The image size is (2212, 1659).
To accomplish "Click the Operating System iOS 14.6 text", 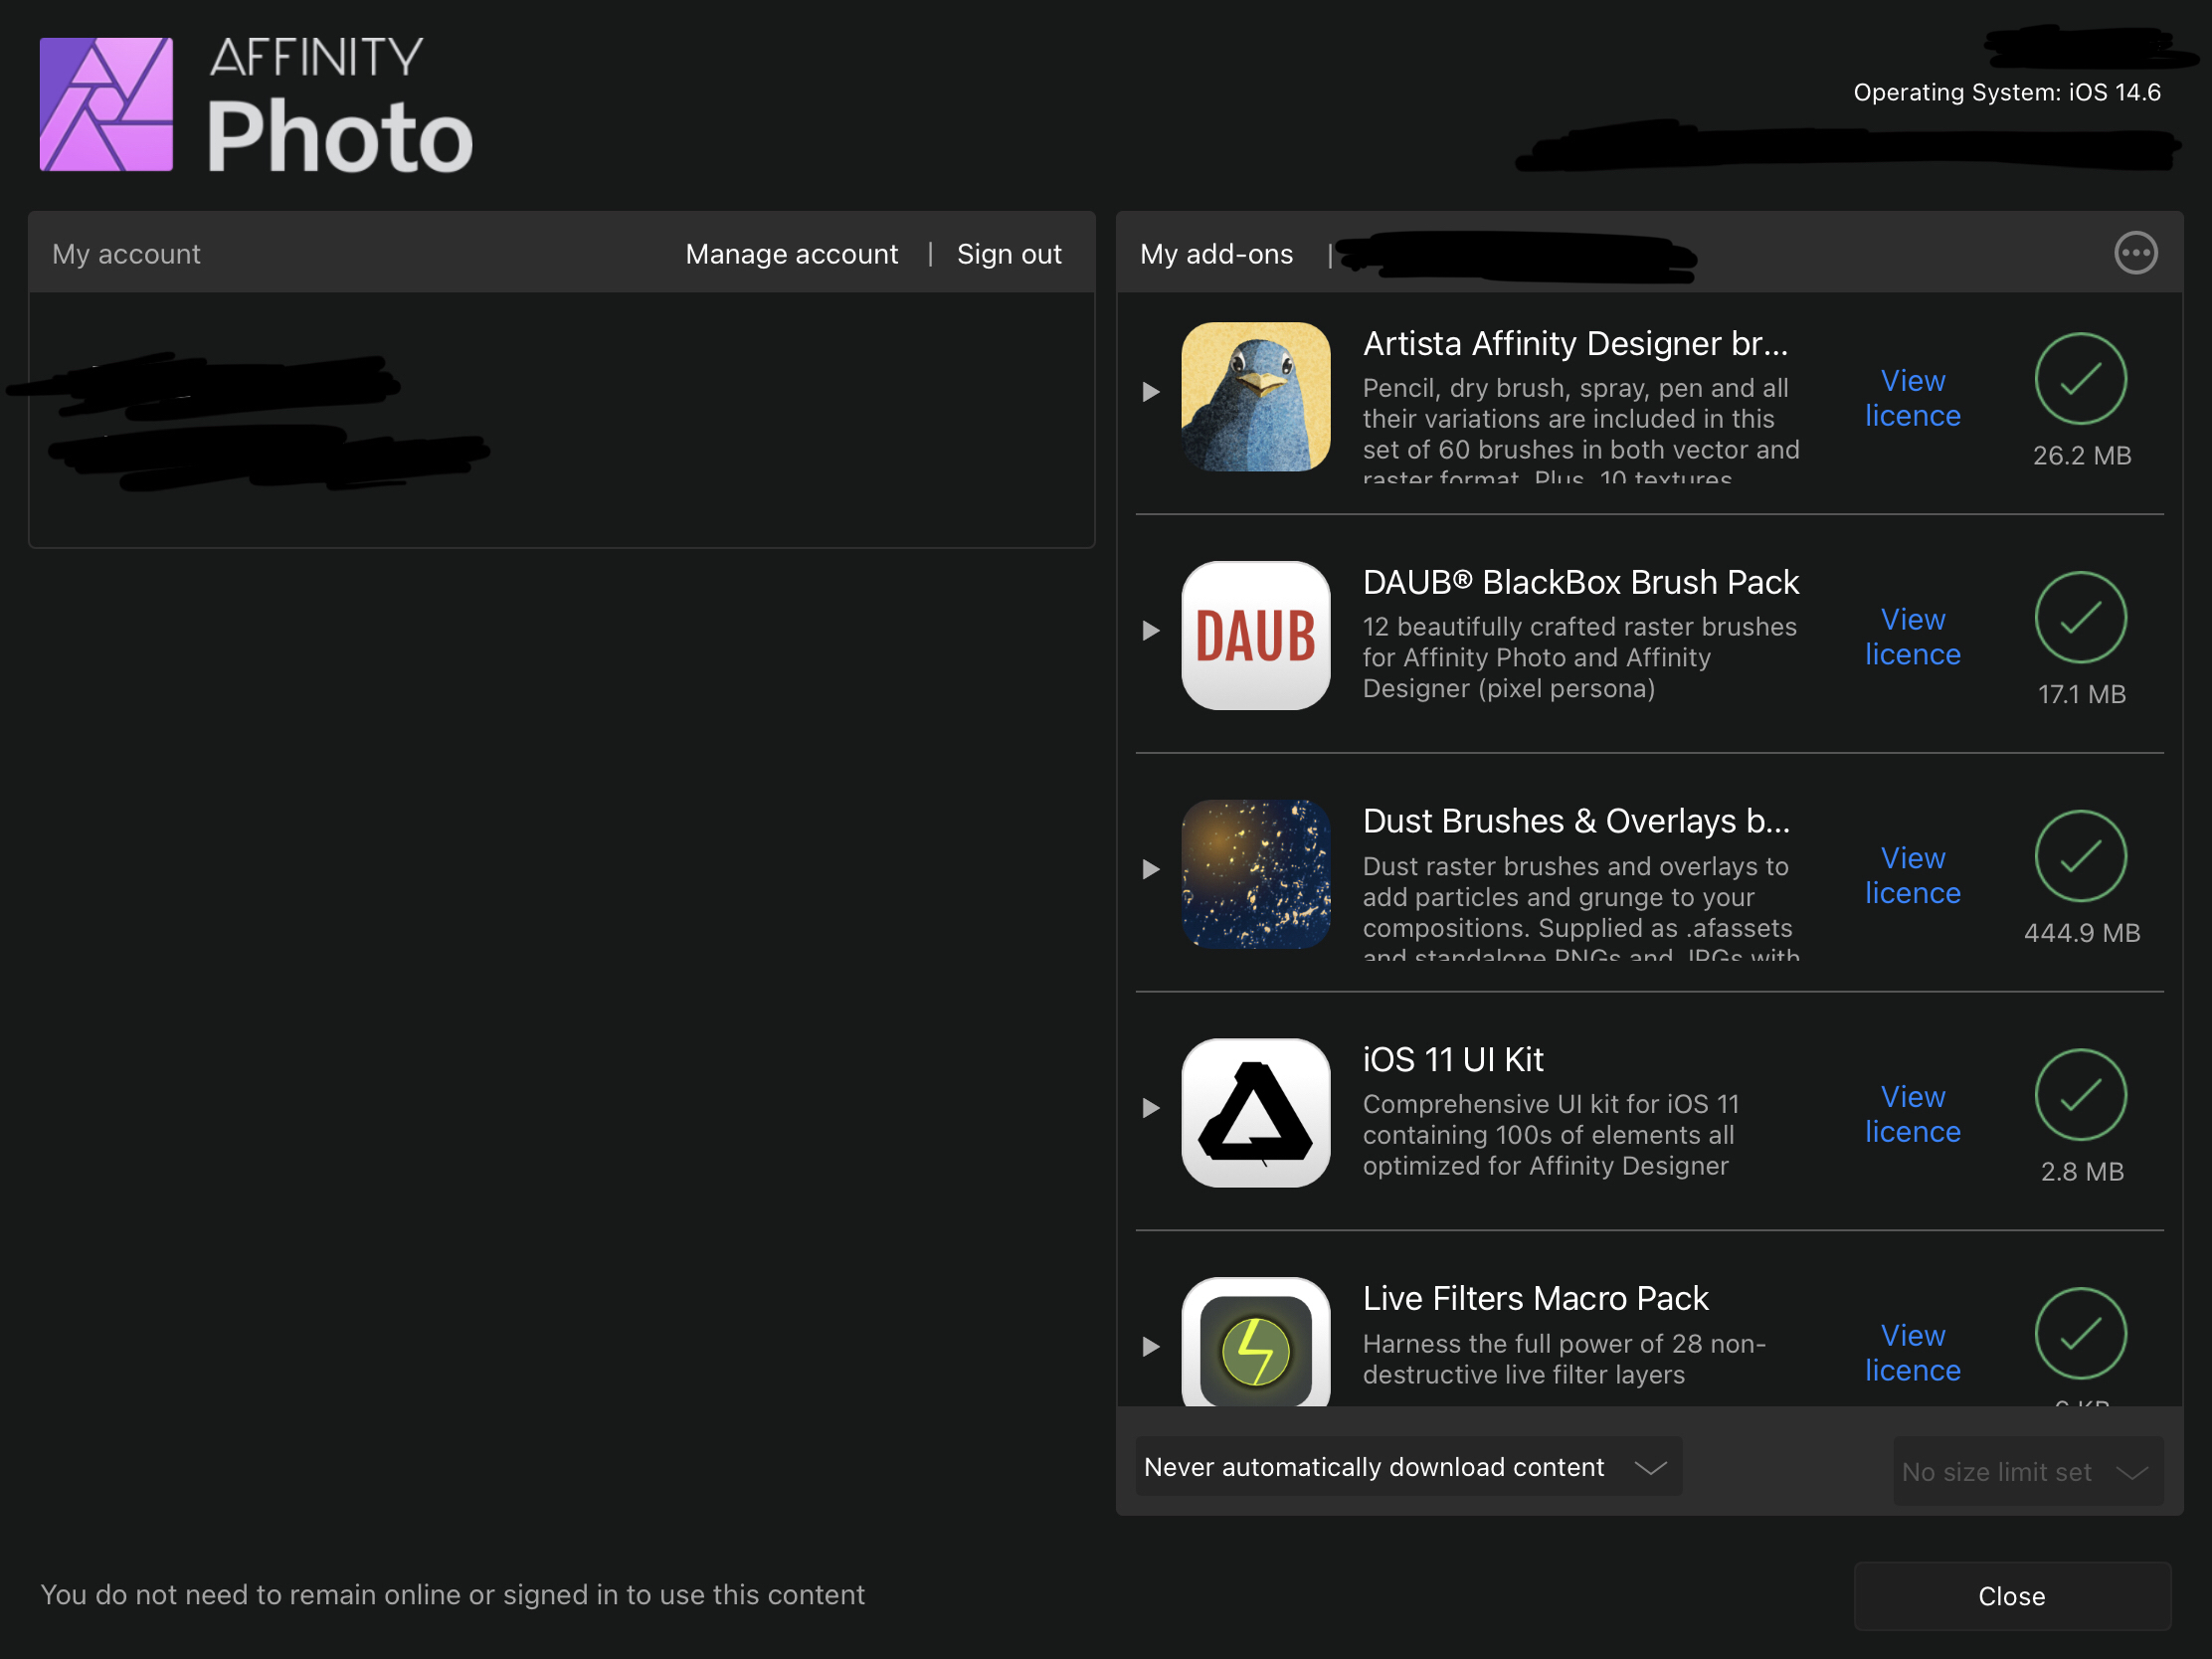I will click(2007, 92).
